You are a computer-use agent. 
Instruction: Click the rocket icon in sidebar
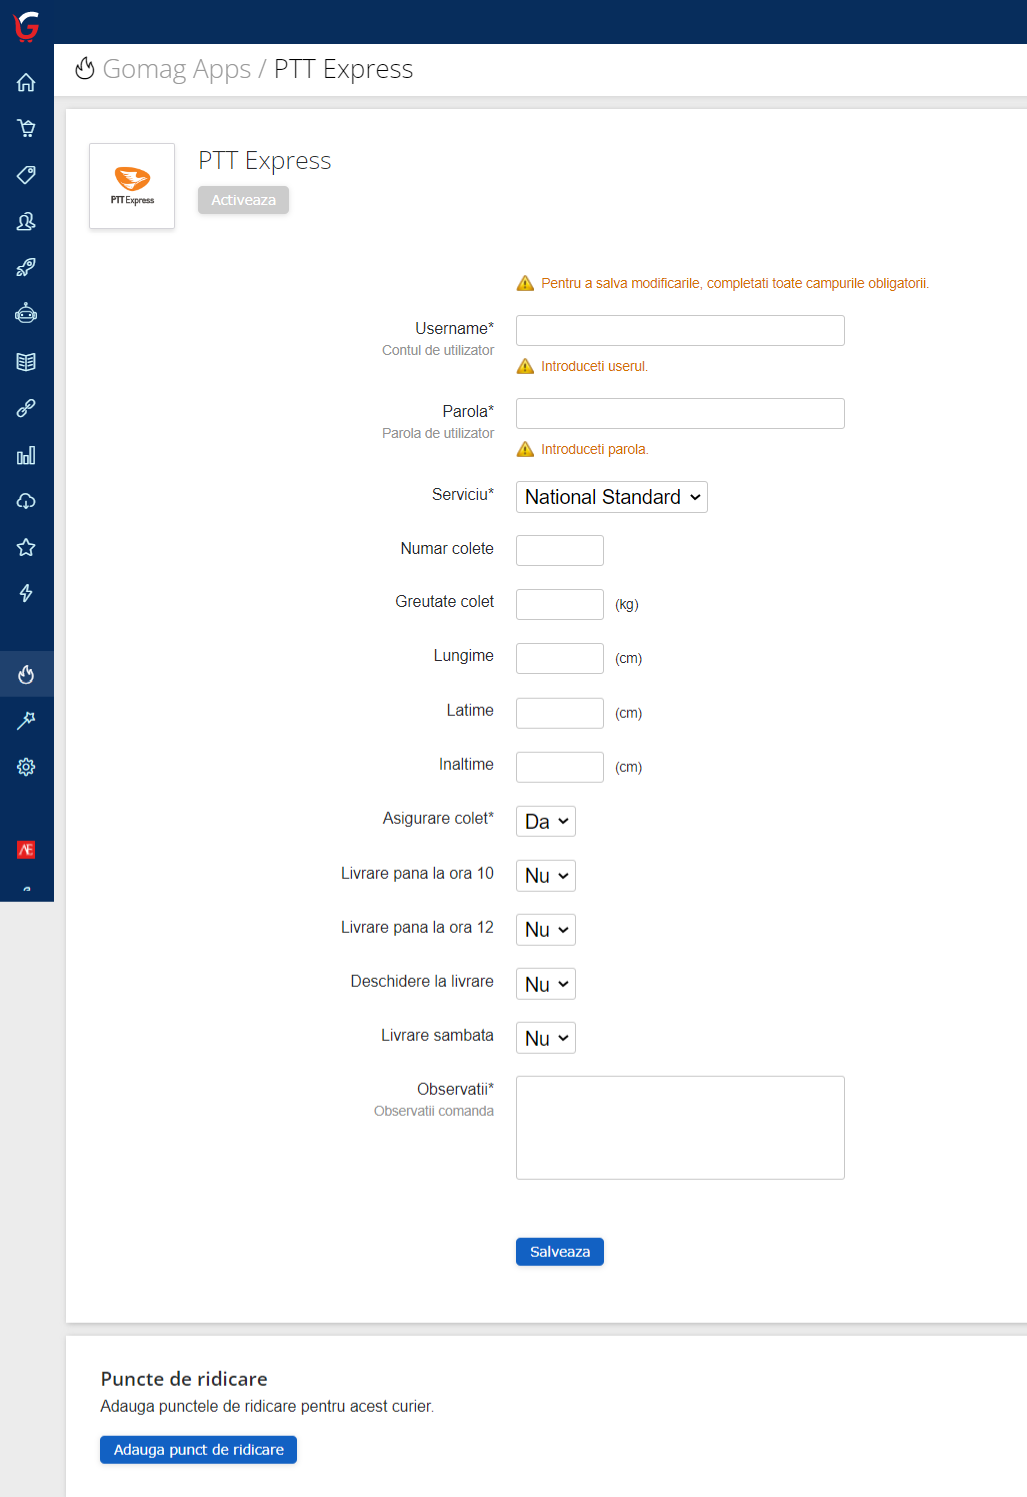click(26, 267)
